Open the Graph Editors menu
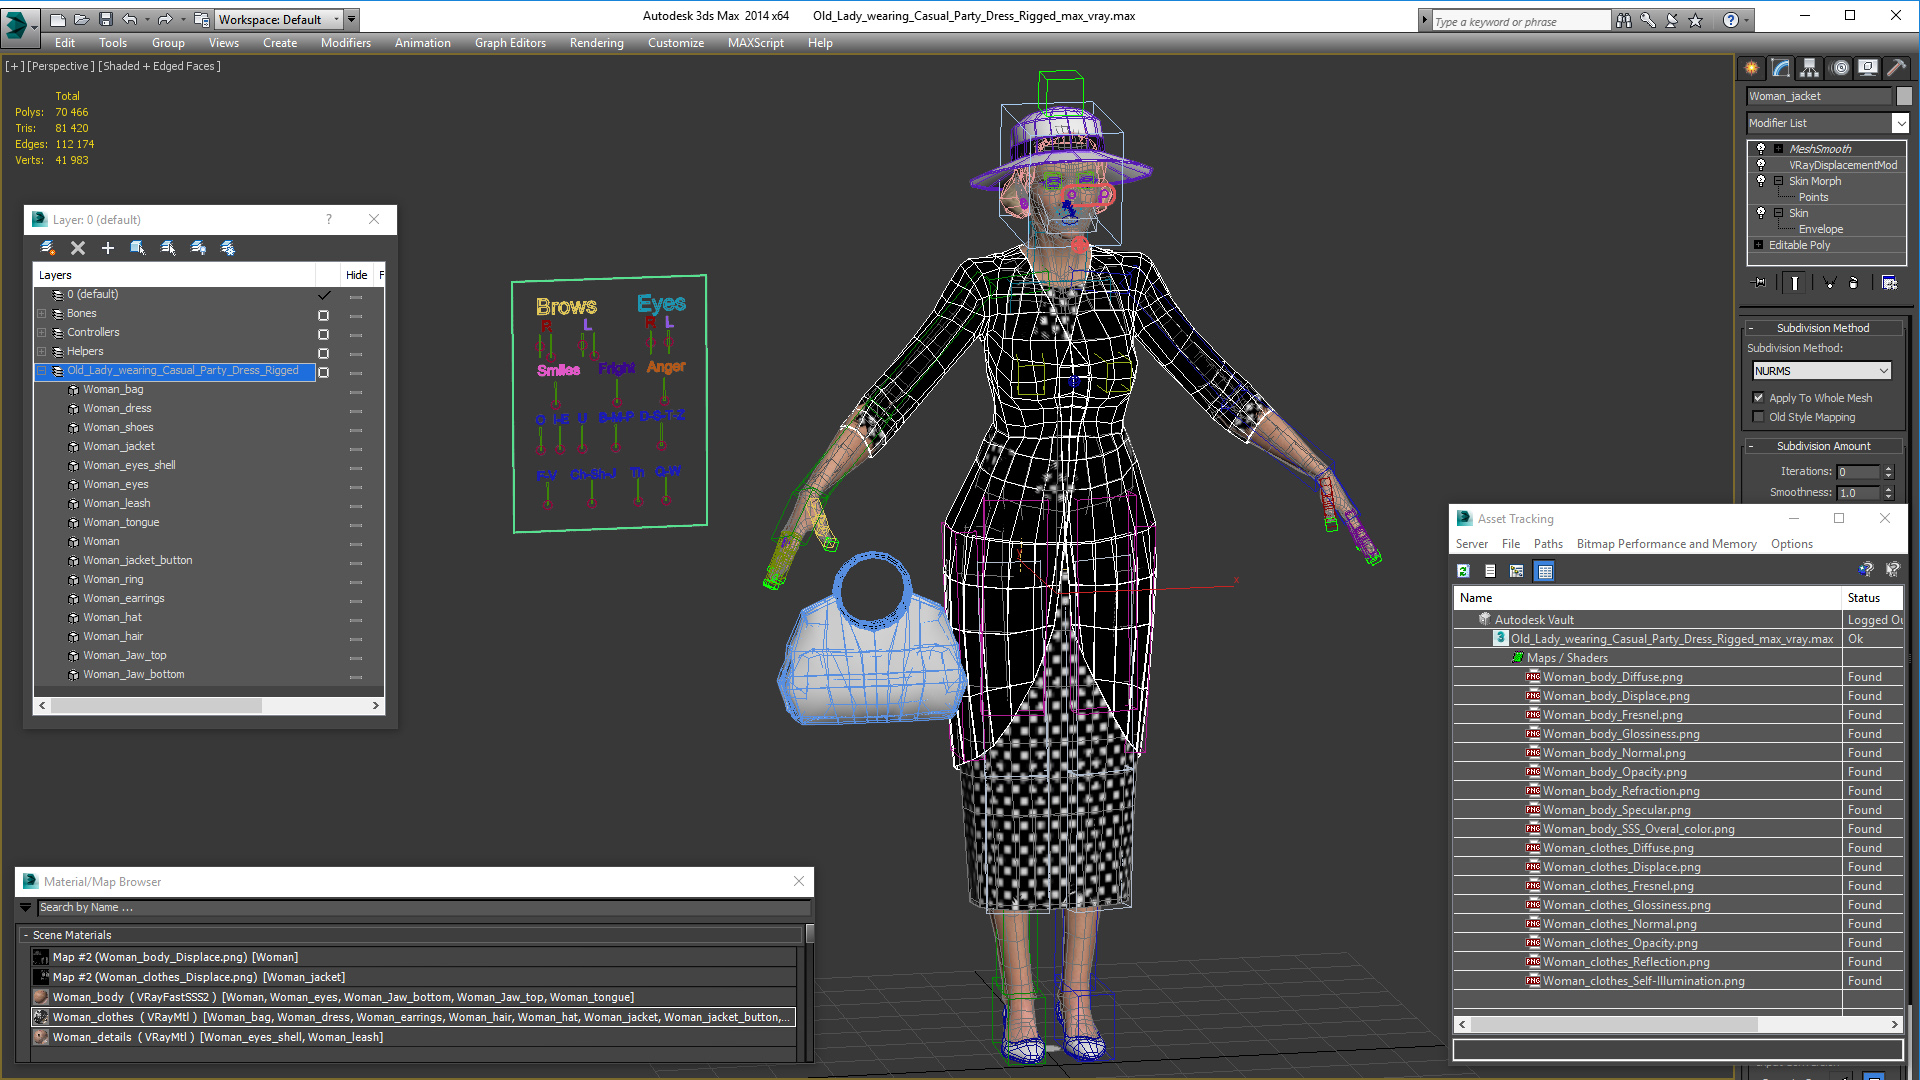The width and height of the screenshot is (1920, 1080). click(510, 43)
